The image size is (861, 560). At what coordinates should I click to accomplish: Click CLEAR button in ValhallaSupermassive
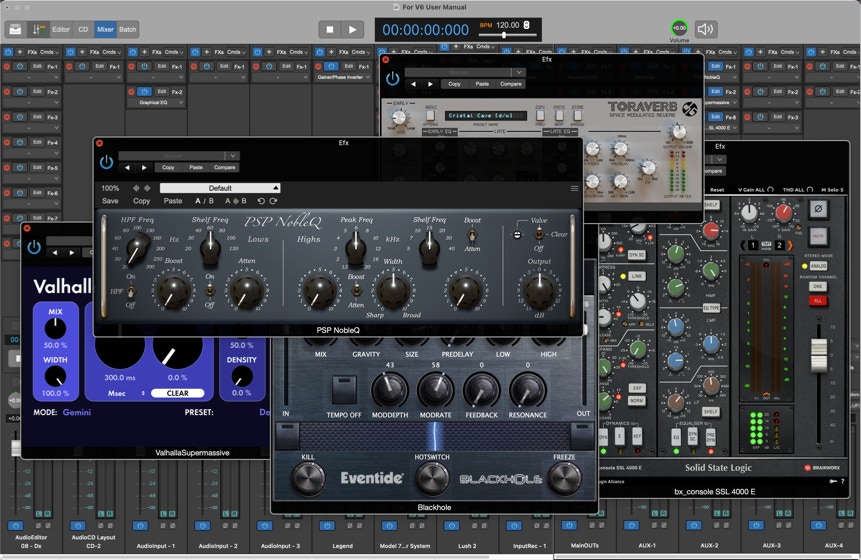coord(177,393)
